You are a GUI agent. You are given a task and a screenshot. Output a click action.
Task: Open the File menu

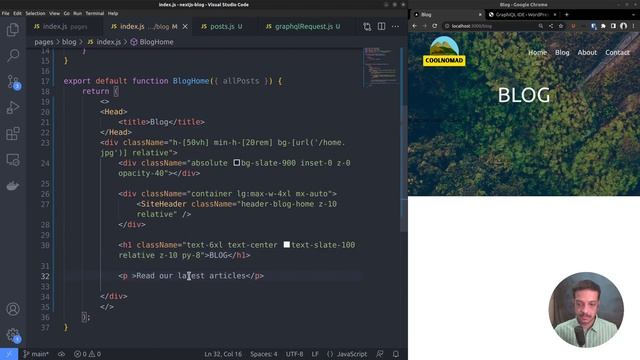[5, 13]
